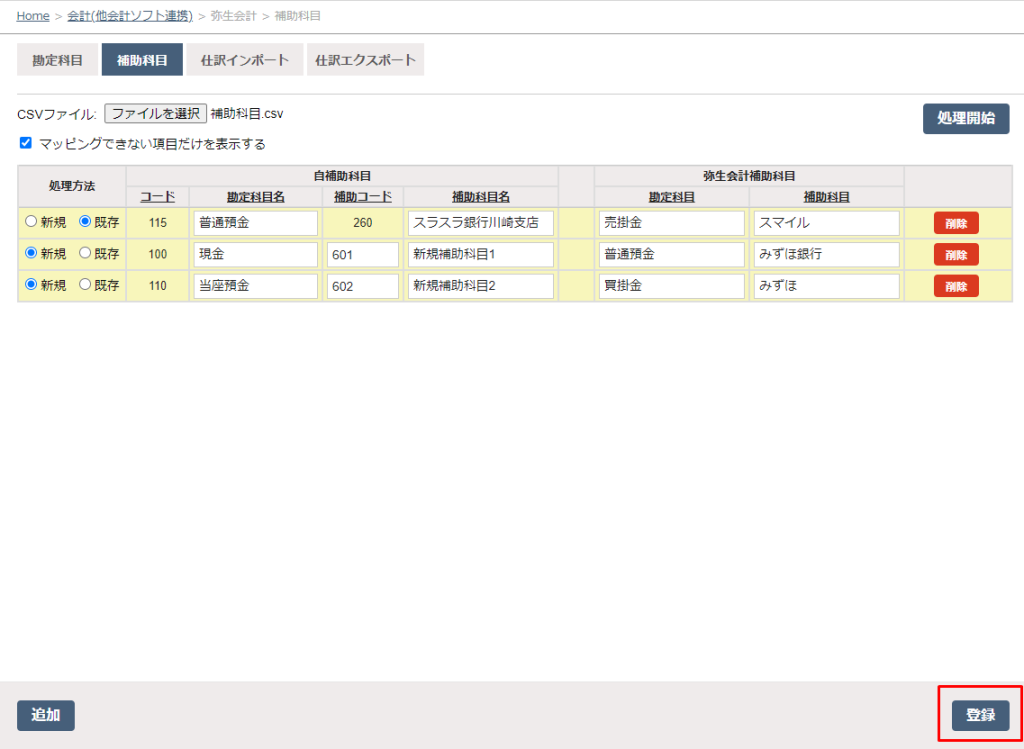Uncheck マッピングできない項目だけを表示する checkbox
Viewport: 1024px width, 749px height.
[x=25, y=143]
